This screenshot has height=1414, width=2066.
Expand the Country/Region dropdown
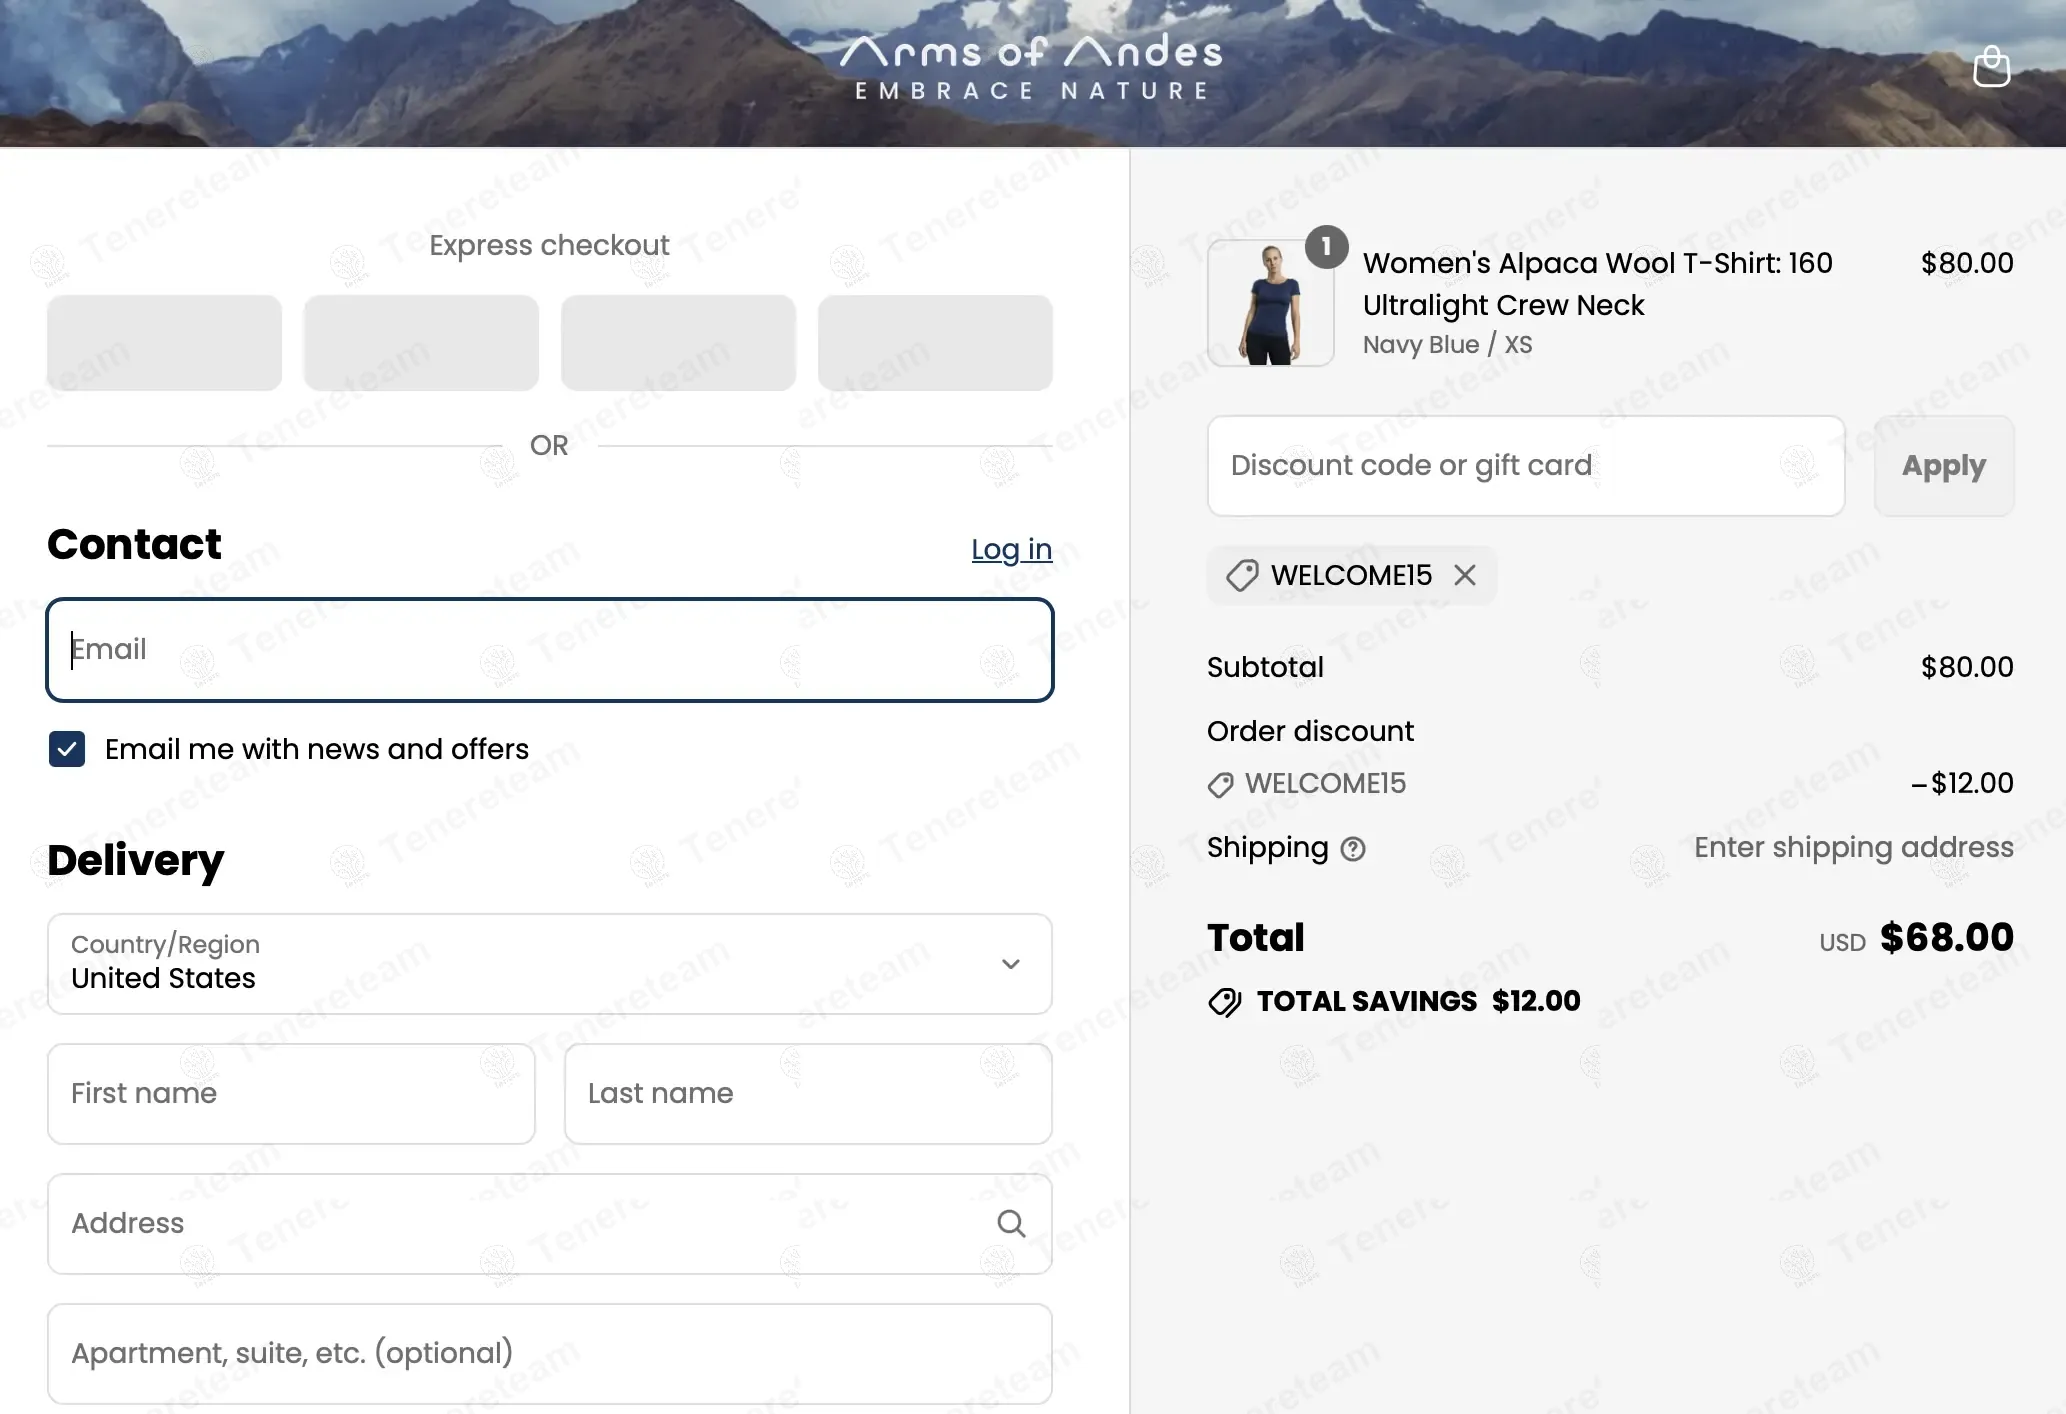click(548, 964)
